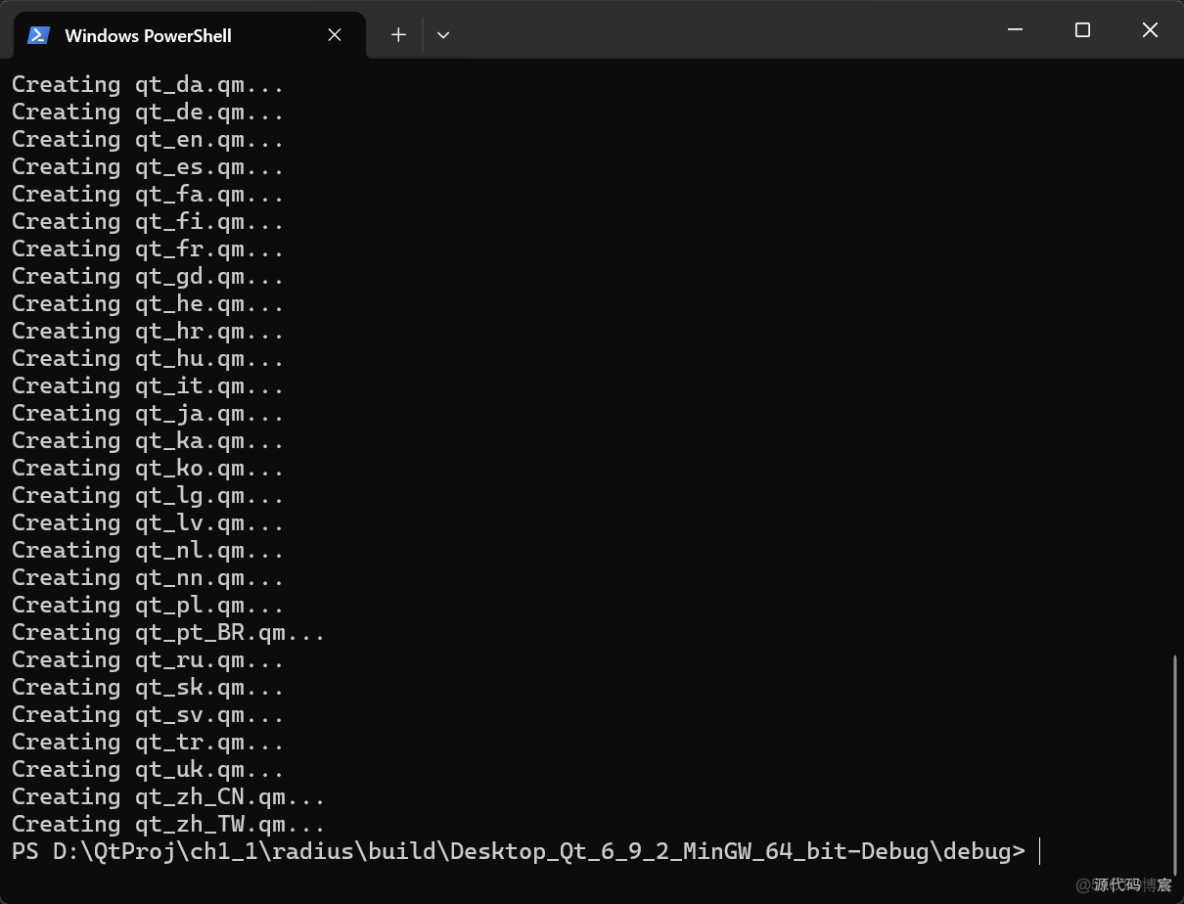
Task: Open a new terminal tab
Action: pos(397,34)
